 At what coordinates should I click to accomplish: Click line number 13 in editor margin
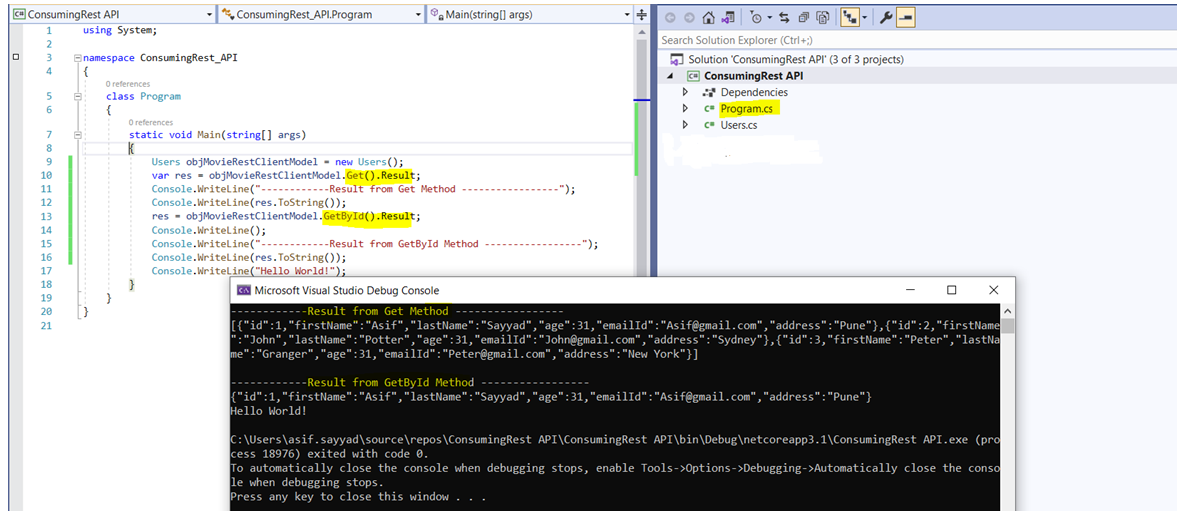pos(46,216)
